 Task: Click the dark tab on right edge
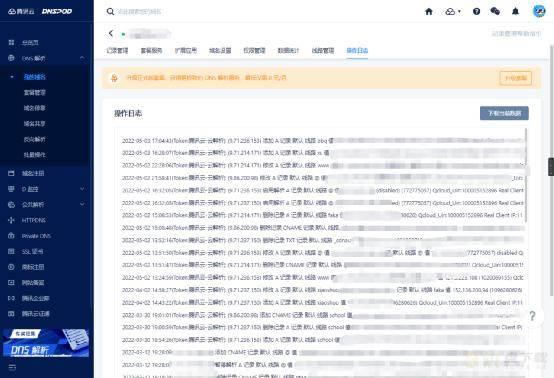551,167
